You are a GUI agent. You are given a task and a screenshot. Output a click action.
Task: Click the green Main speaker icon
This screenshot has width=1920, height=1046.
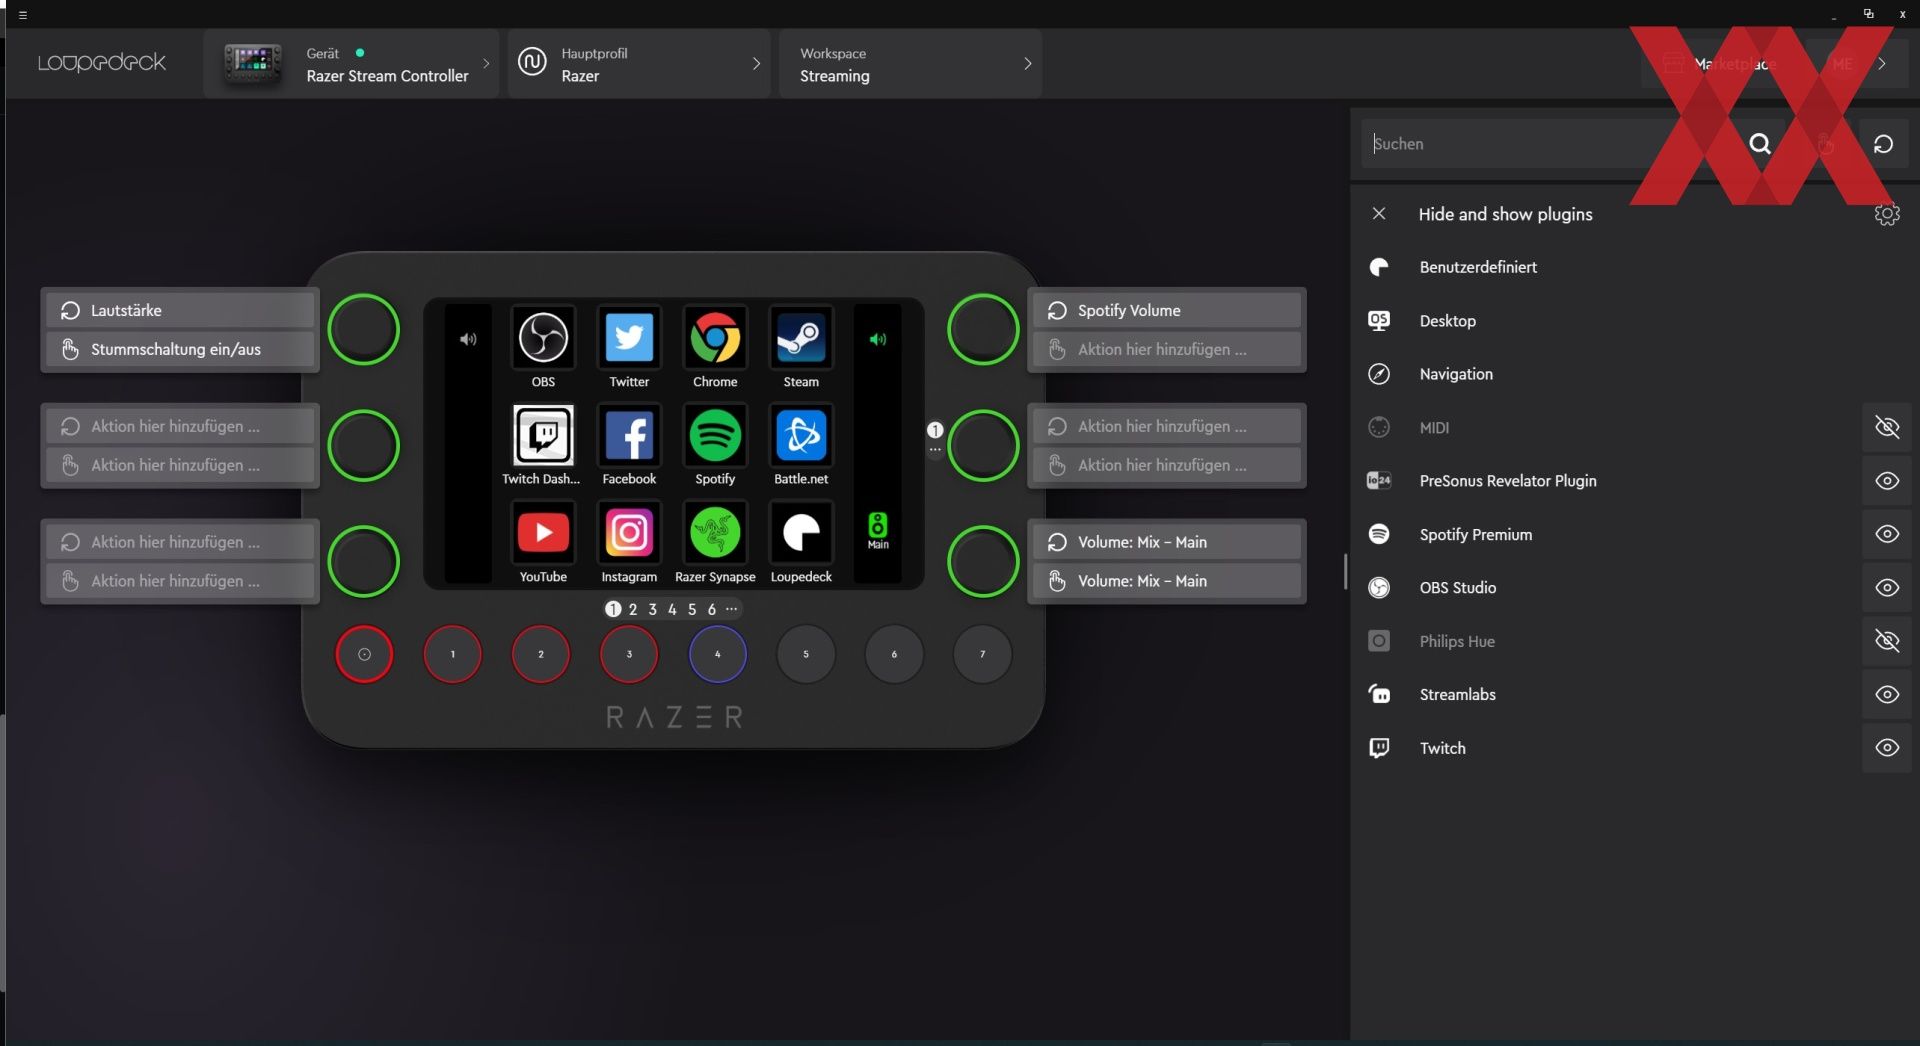point(878,530)
